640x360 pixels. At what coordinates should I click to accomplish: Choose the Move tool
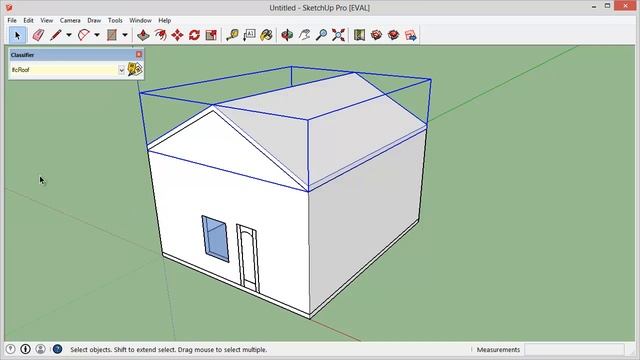point(177,35)
